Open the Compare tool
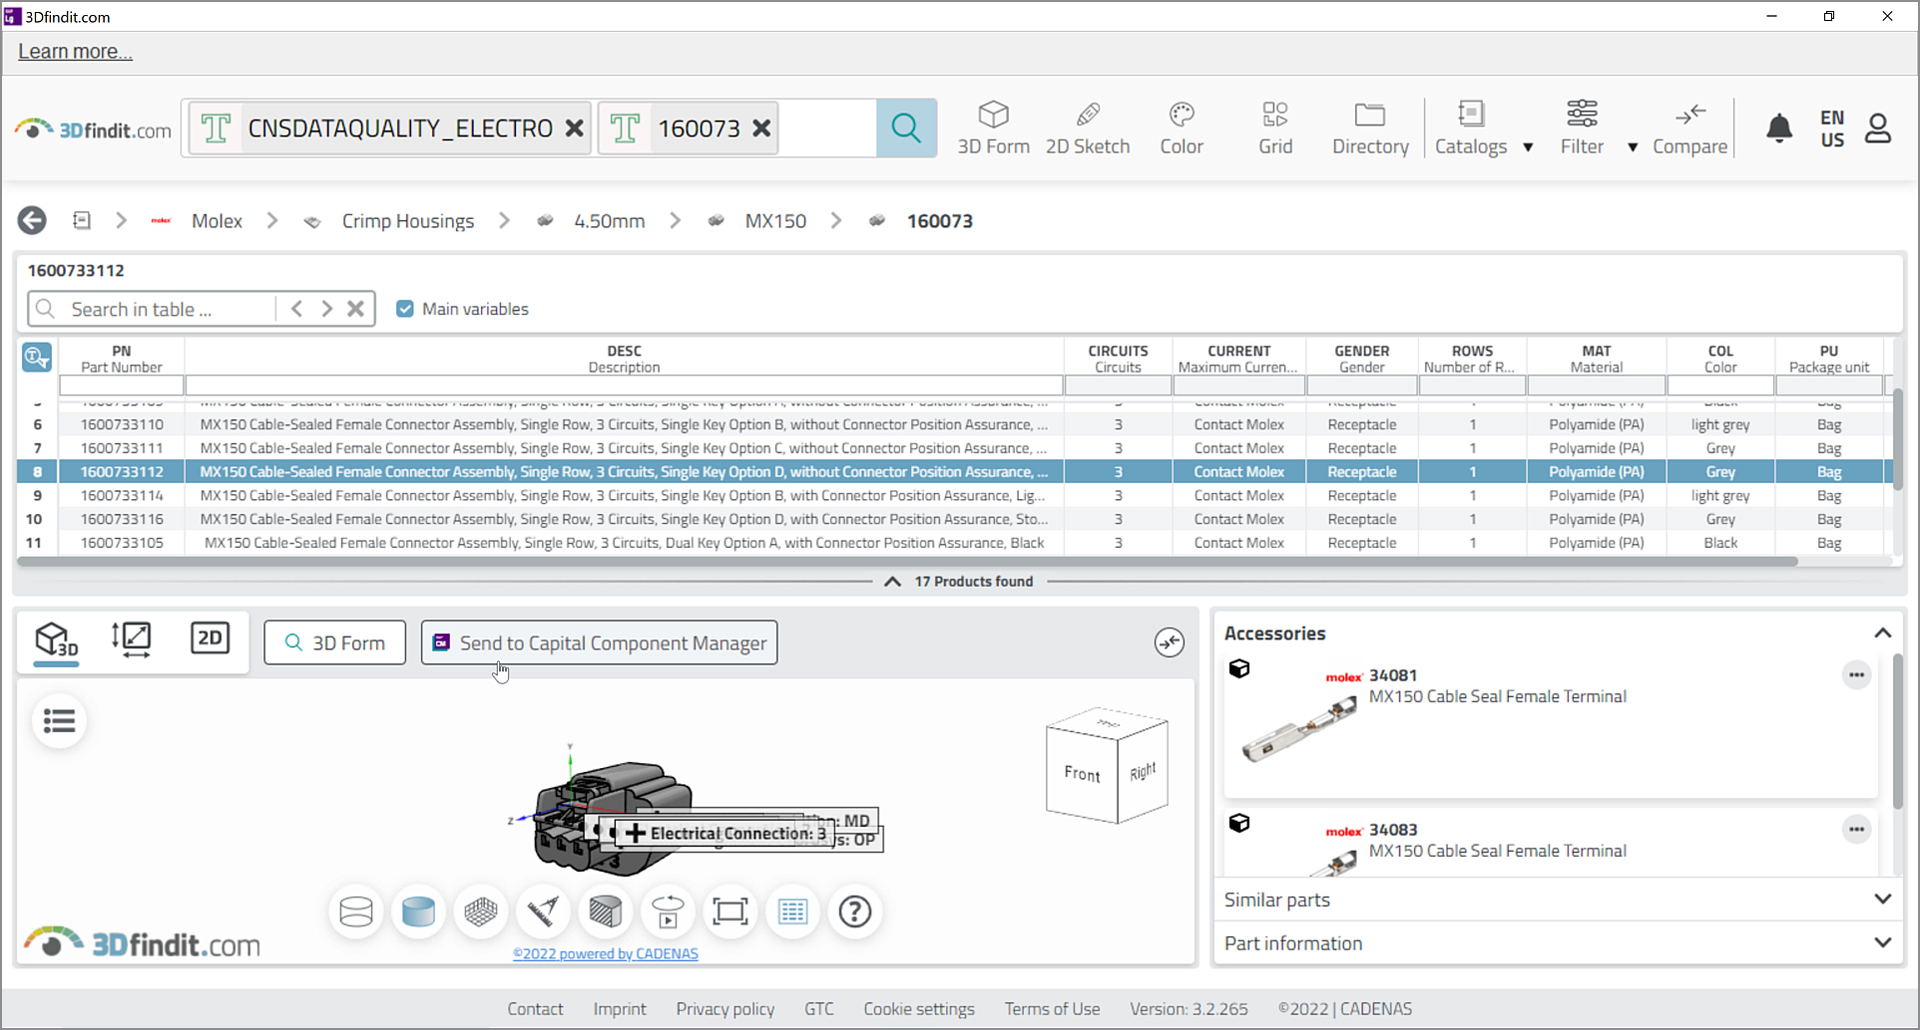Viewport: 1920px width, 1030px height. coord(1690,128)
